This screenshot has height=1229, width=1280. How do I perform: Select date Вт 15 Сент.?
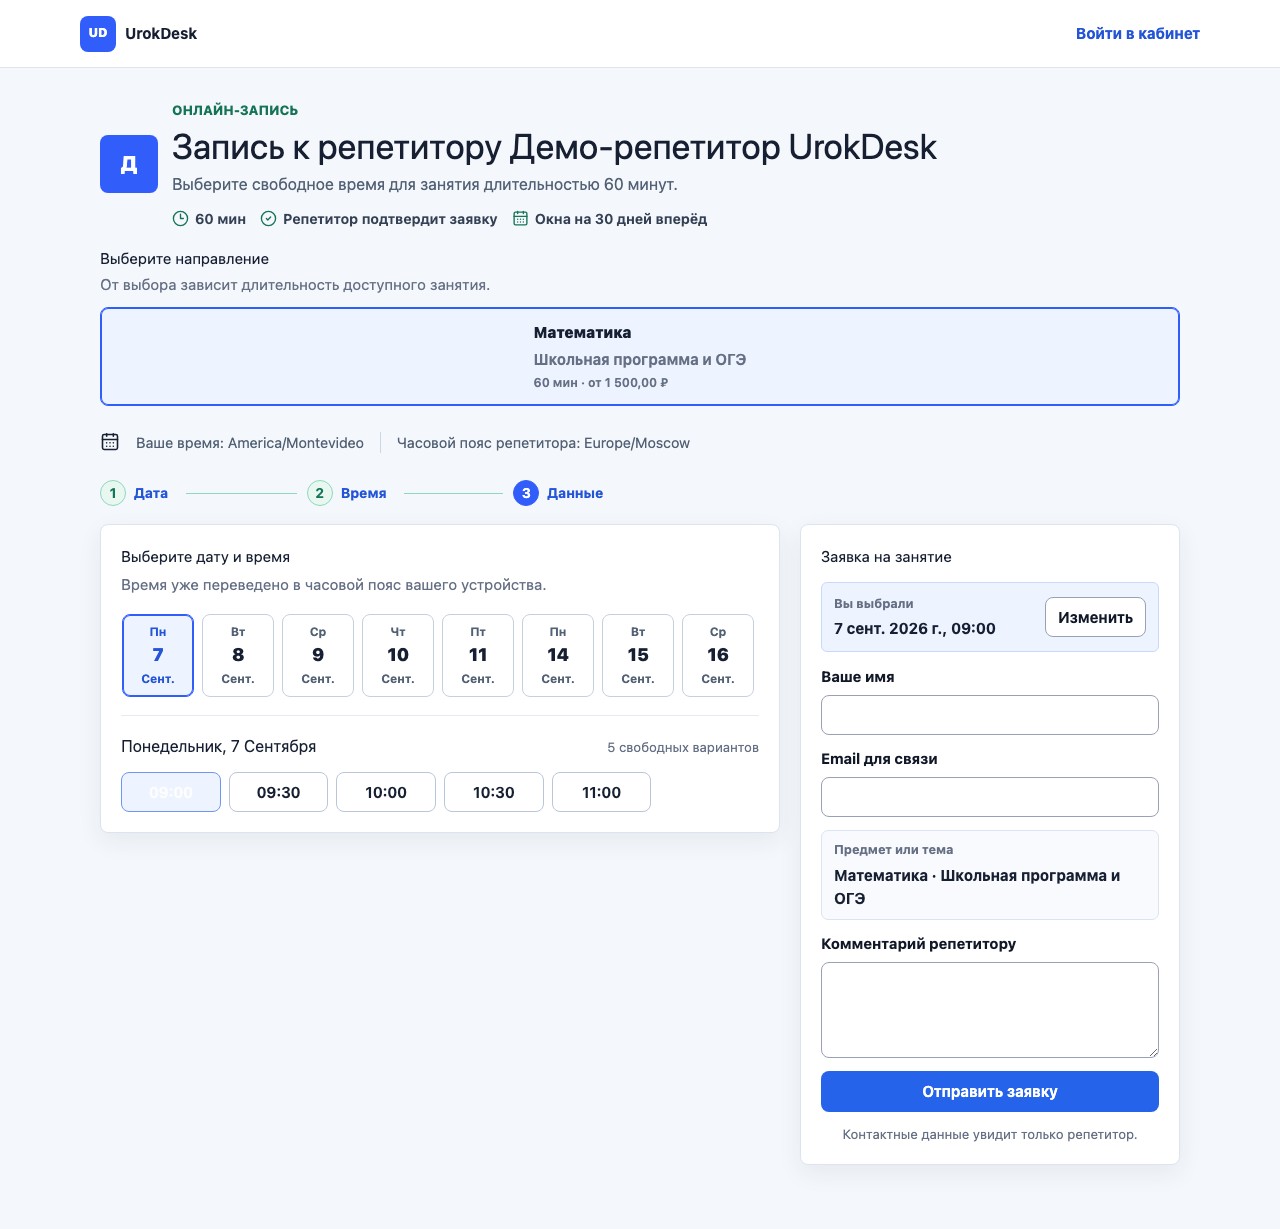coord(638,655)
